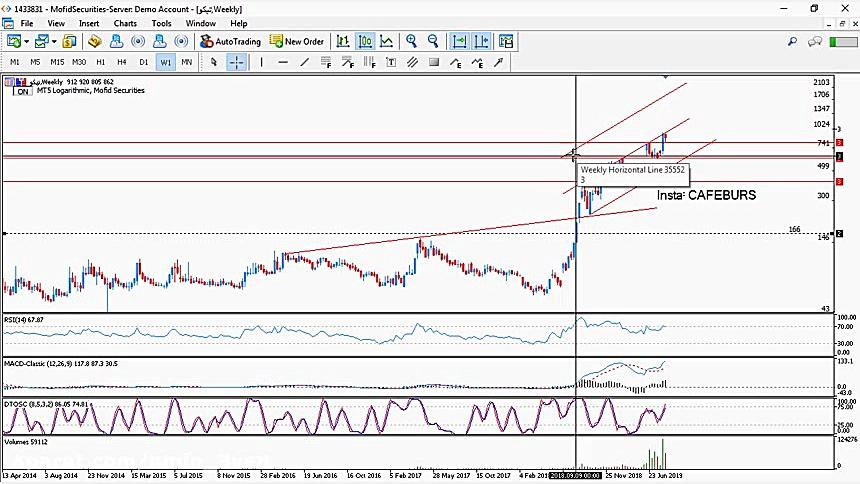Click the RSI(14) 67.87 indicator label

pyautogui.click(x=24, y=319)
